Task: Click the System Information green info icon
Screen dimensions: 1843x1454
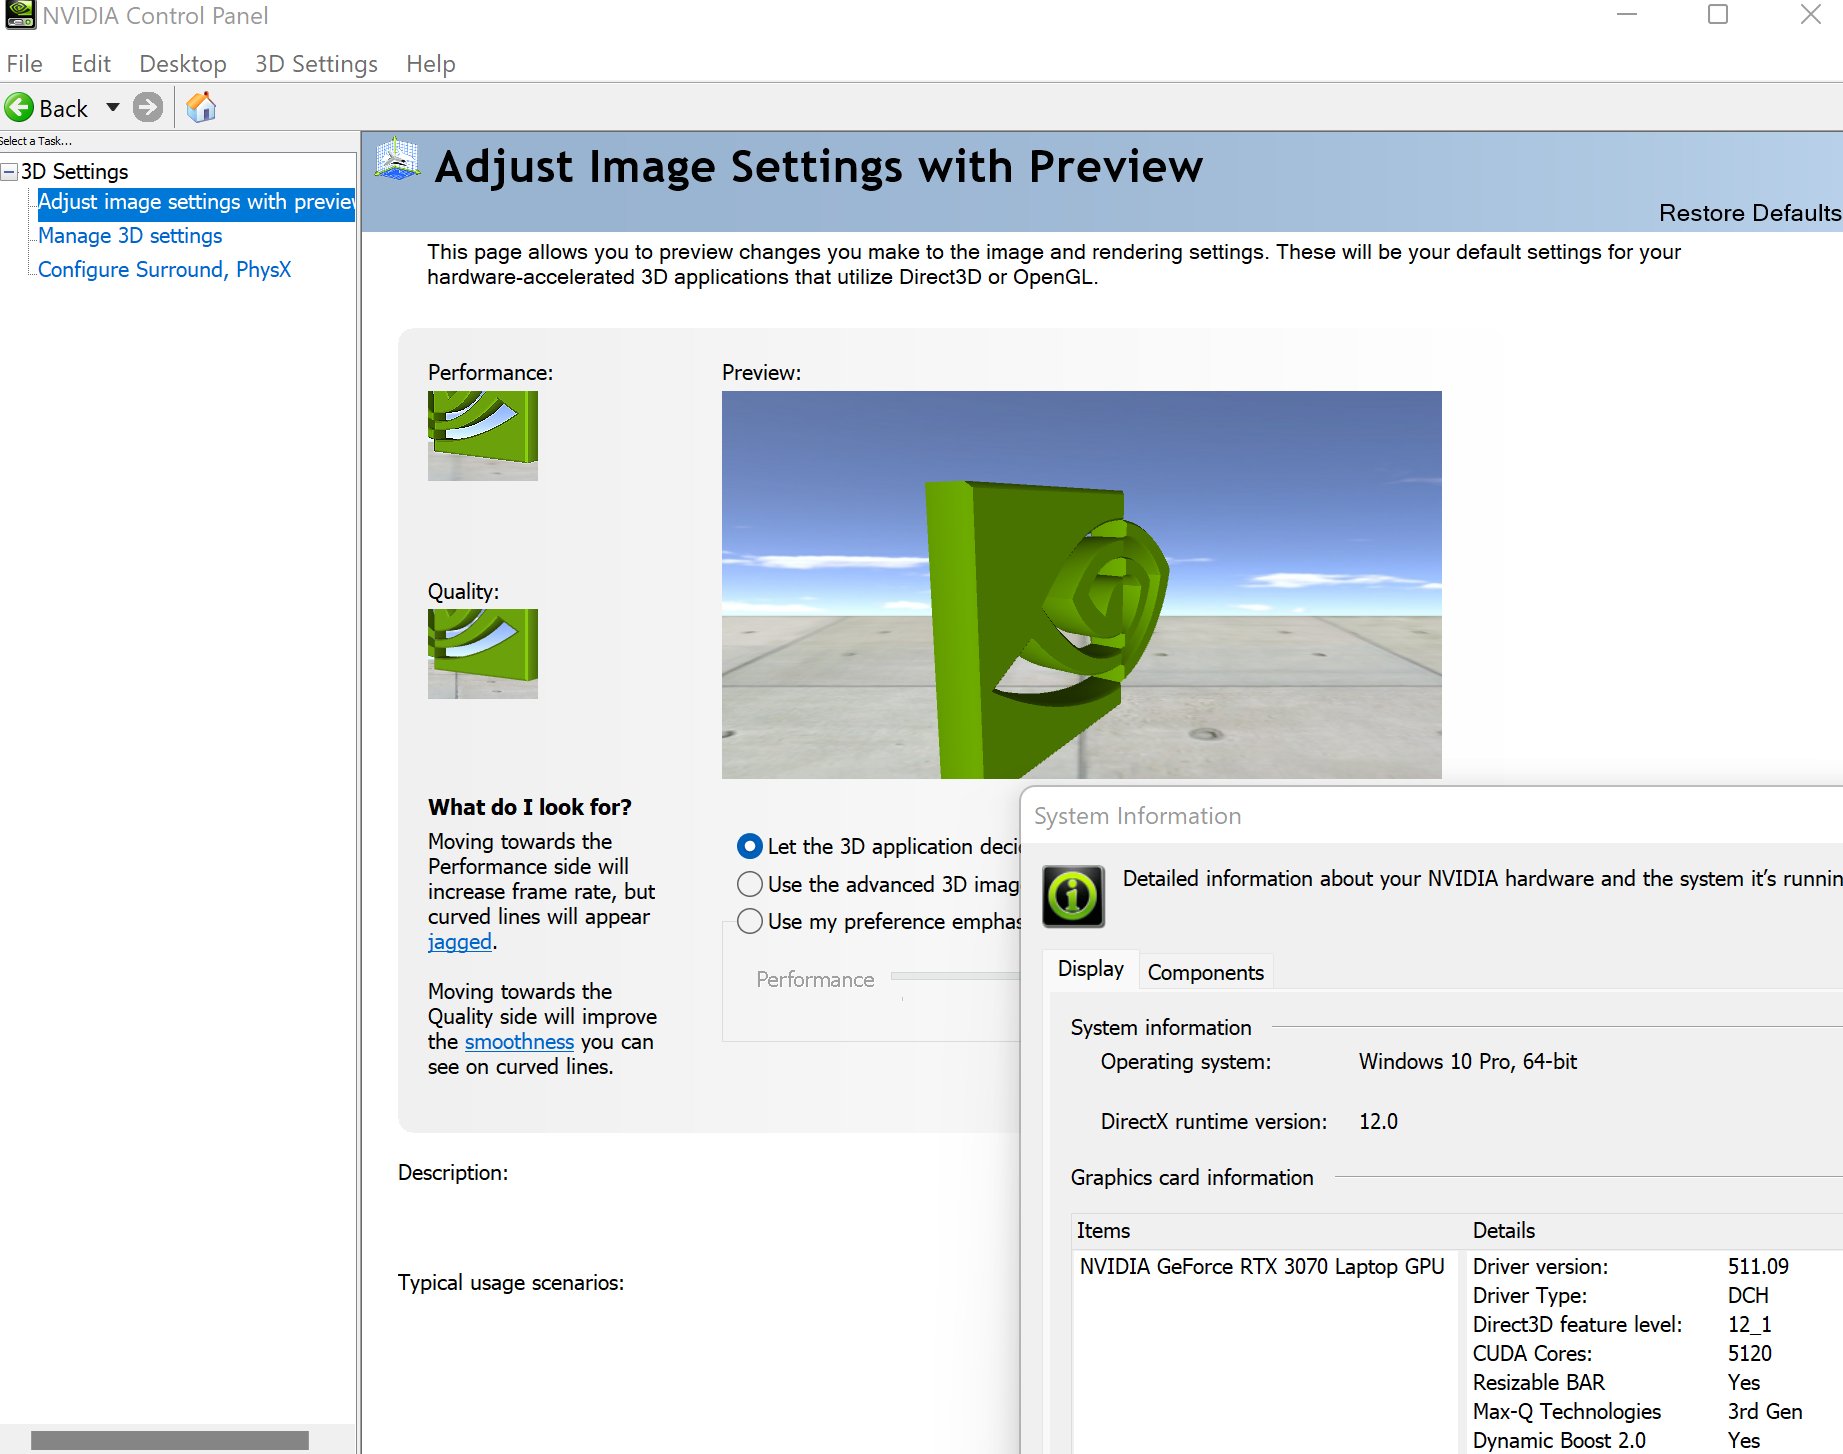Action: pyautogui.click(x=1073, y=895)
